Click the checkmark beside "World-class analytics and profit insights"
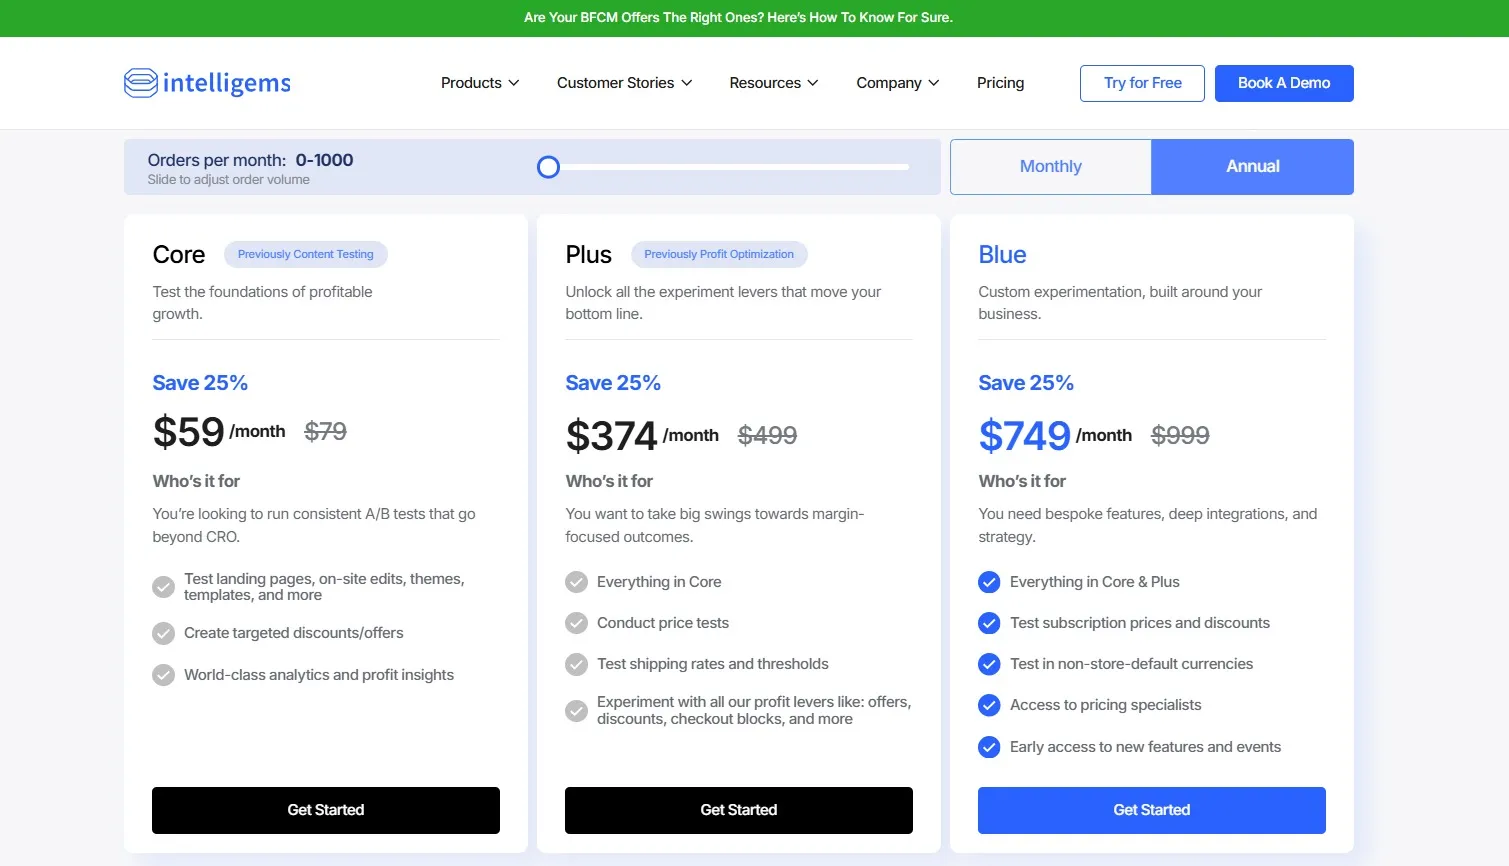This screenshot has height=866, width=1509. click(x=163, y=675)
